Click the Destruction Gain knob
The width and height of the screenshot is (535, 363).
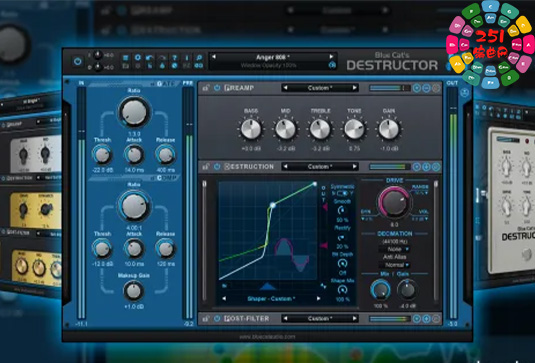pyautogui.click(x=407, y=290)
